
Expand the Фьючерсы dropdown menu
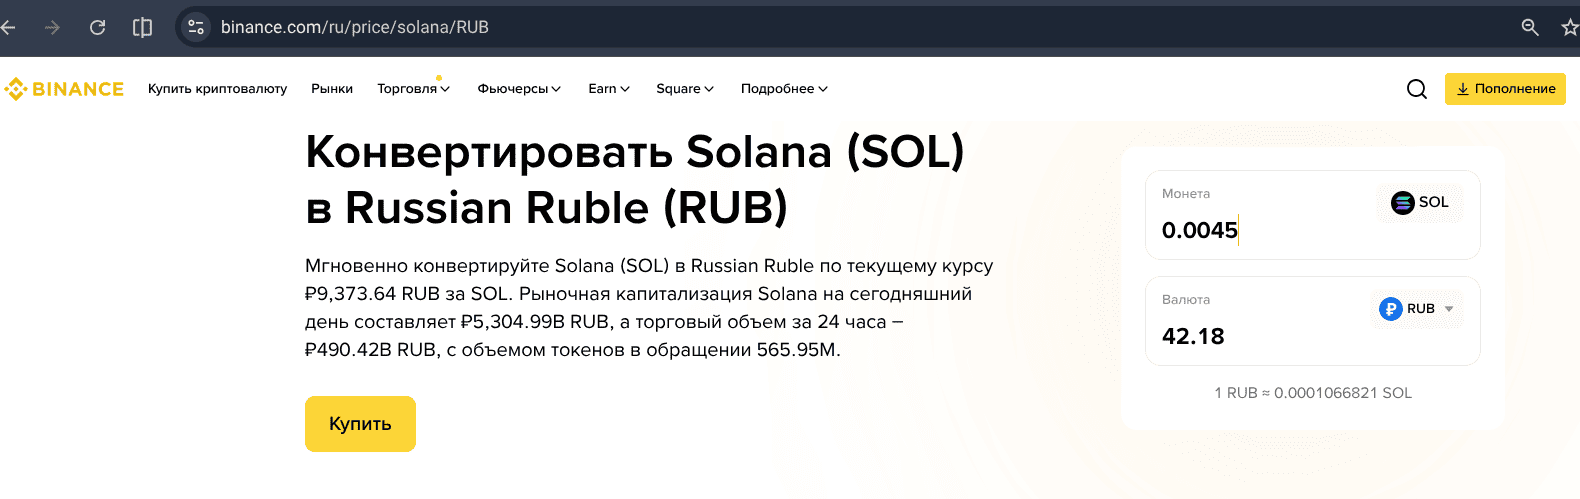coord(519,89)
